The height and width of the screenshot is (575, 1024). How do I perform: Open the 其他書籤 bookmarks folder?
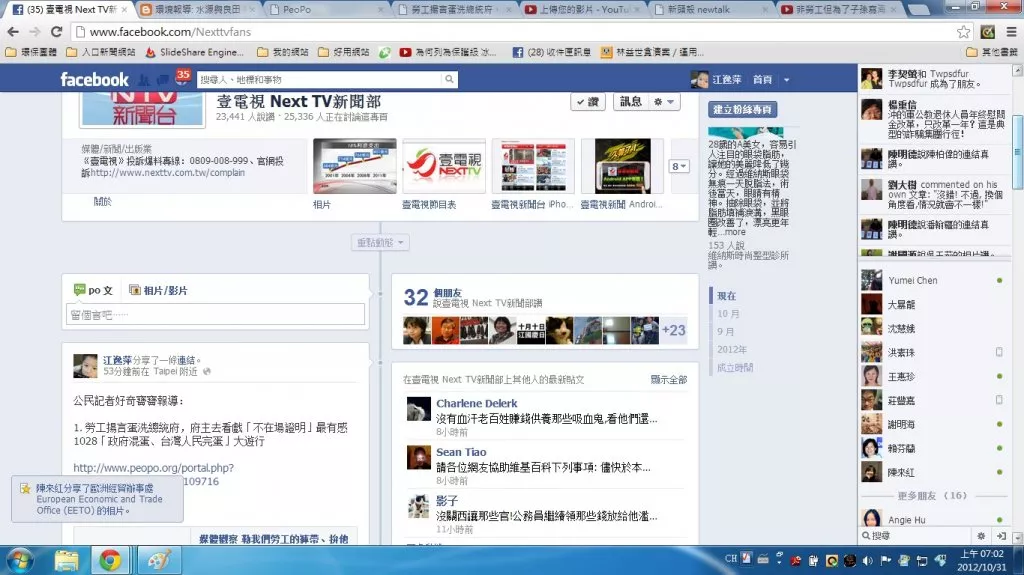[992, 52]
